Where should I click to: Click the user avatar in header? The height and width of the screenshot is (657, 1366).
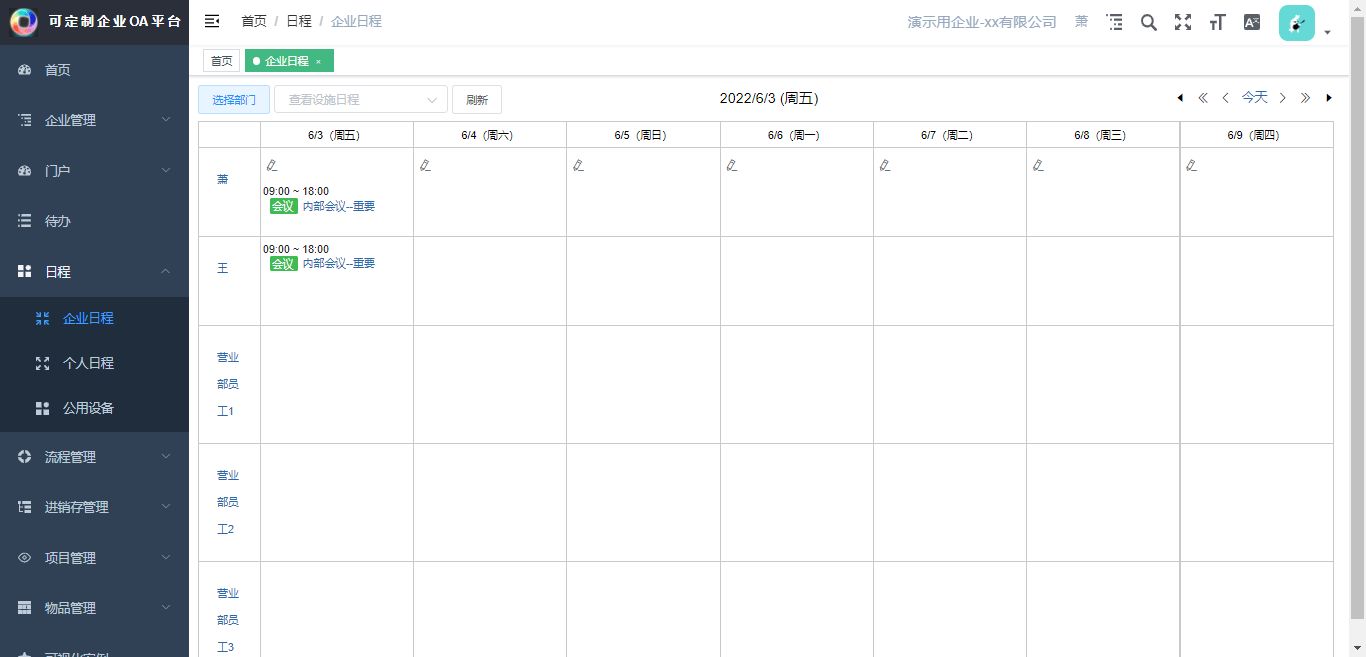click(x=1297, y=23)
